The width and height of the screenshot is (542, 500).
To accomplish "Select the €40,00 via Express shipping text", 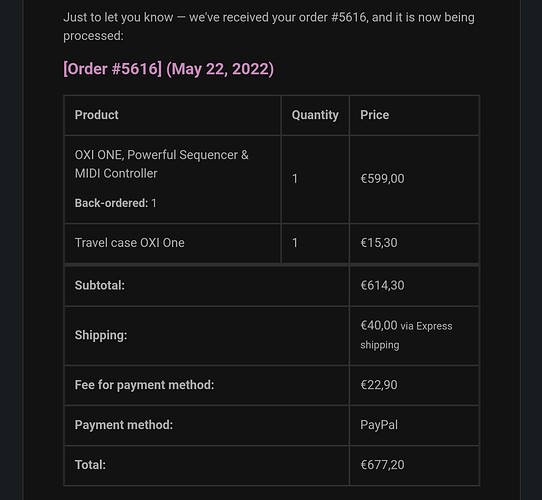I will point(406,335).
